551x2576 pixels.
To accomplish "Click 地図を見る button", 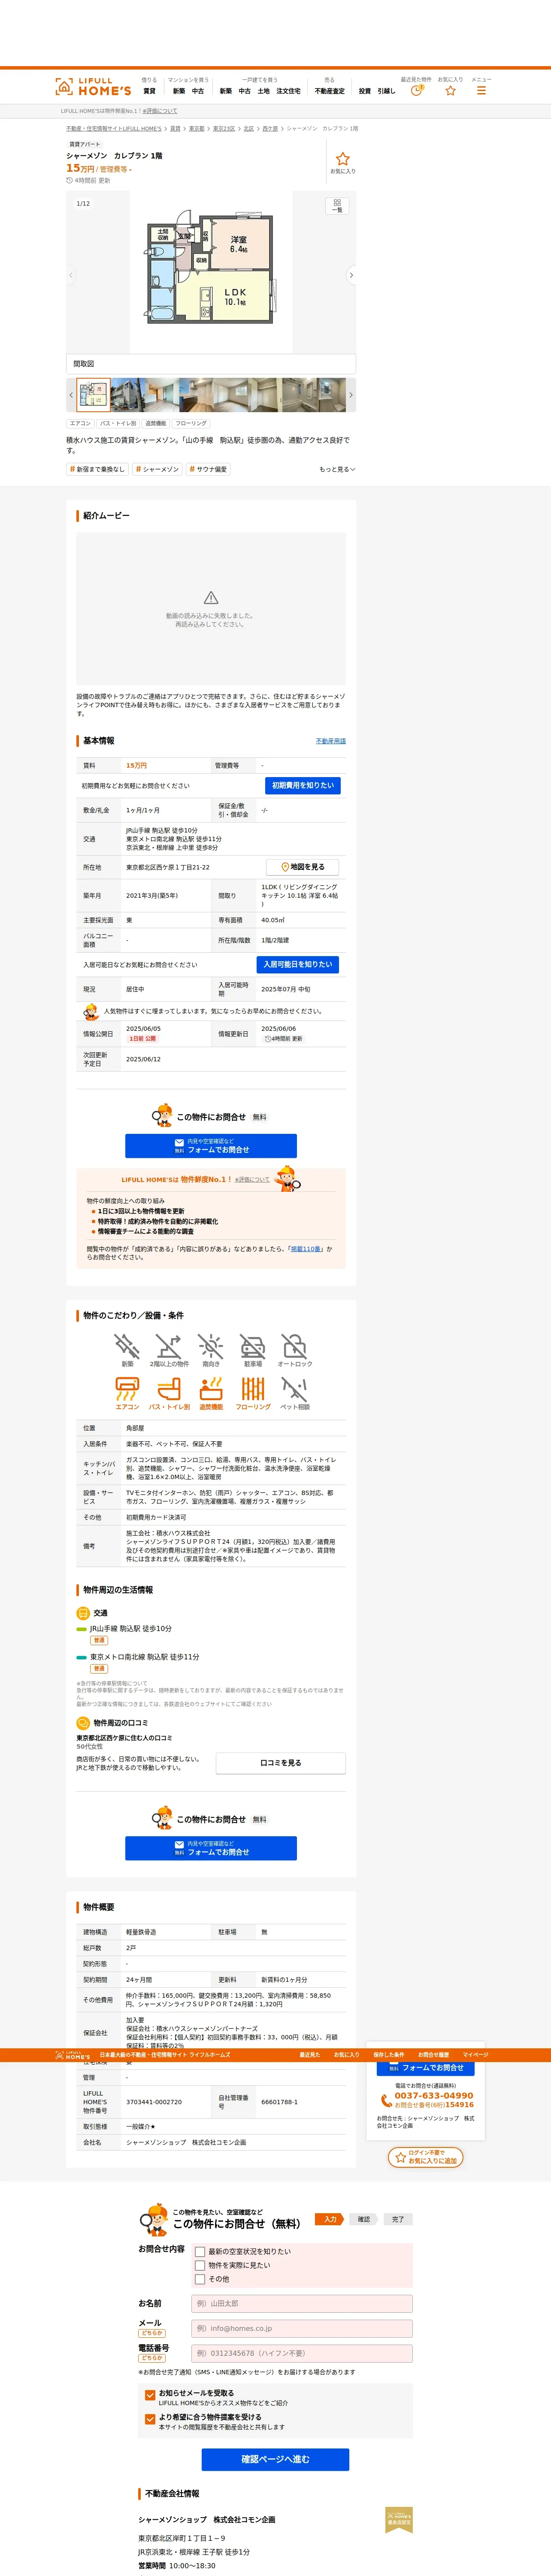I will [x=303, y=867].
